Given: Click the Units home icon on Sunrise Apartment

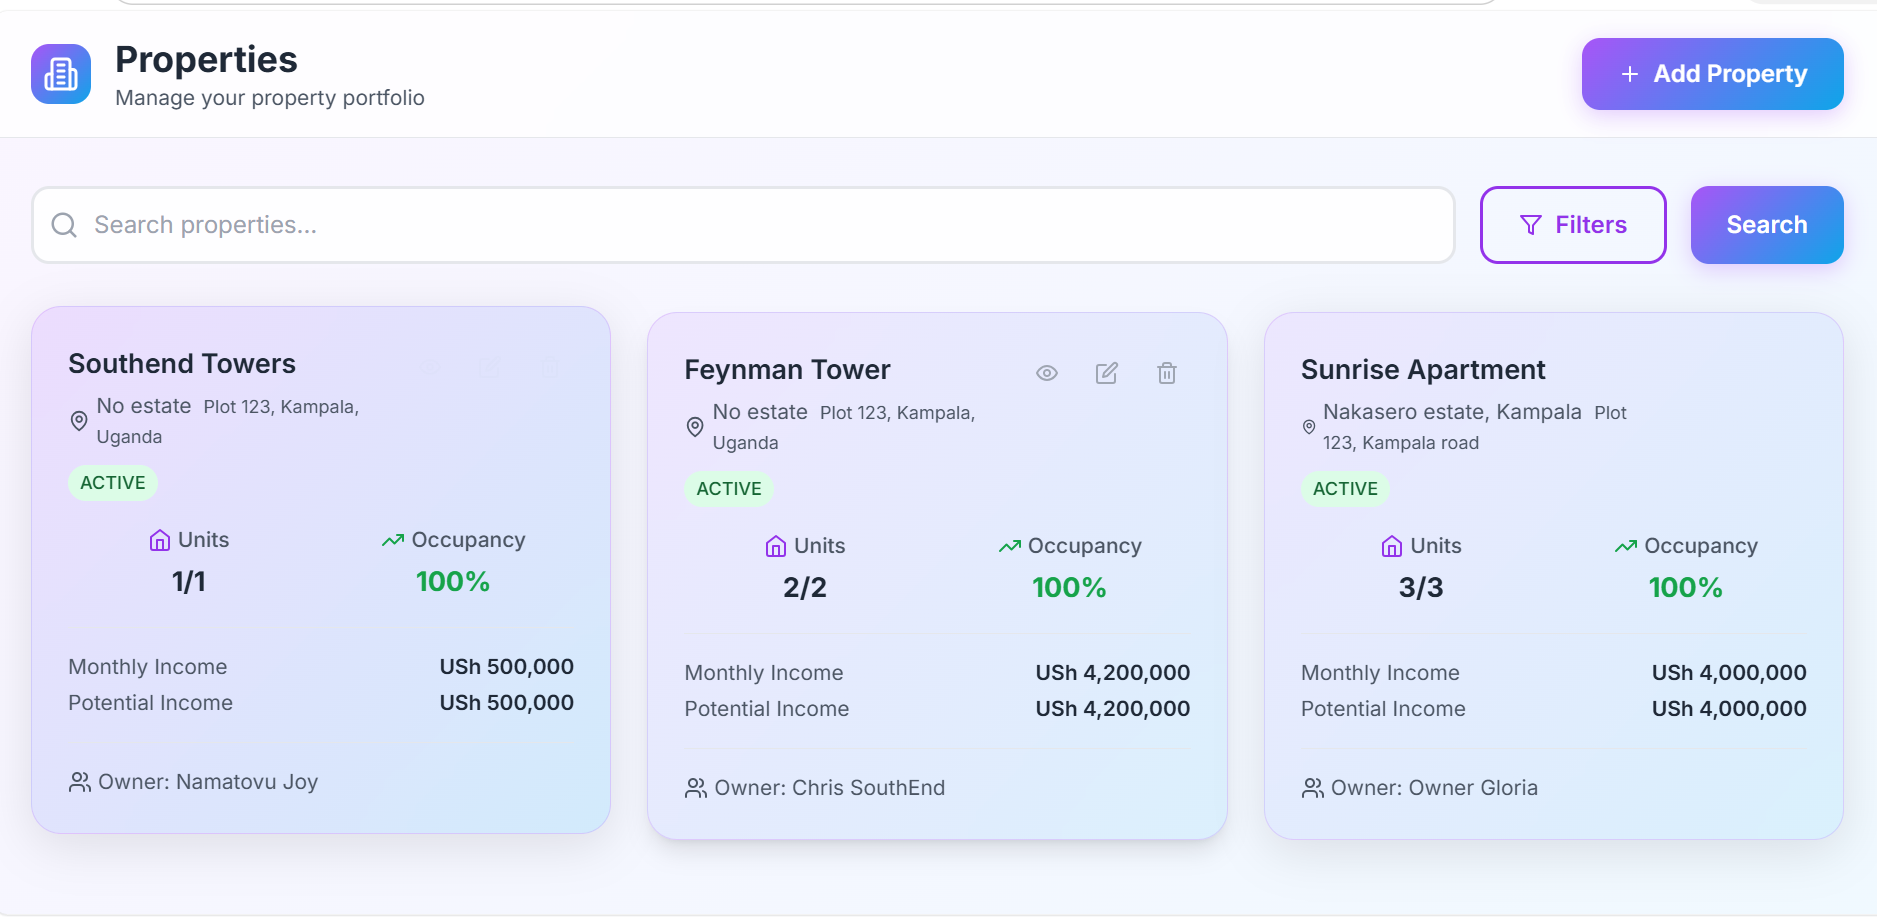Looking at the screenshot, I should pos(1392,546).
